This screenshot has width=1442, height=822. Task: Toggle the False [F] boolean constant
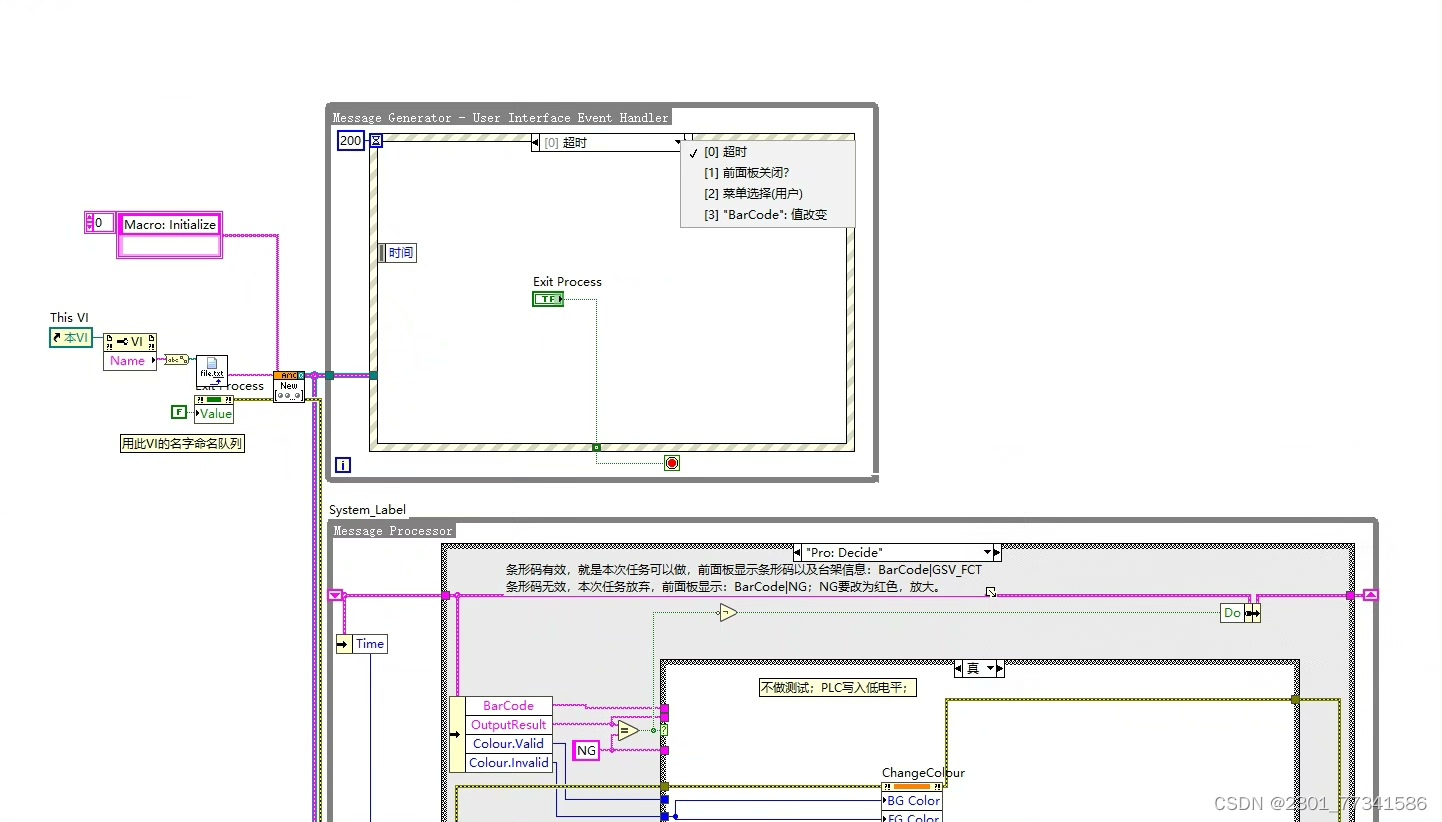(x=178, y=412)
